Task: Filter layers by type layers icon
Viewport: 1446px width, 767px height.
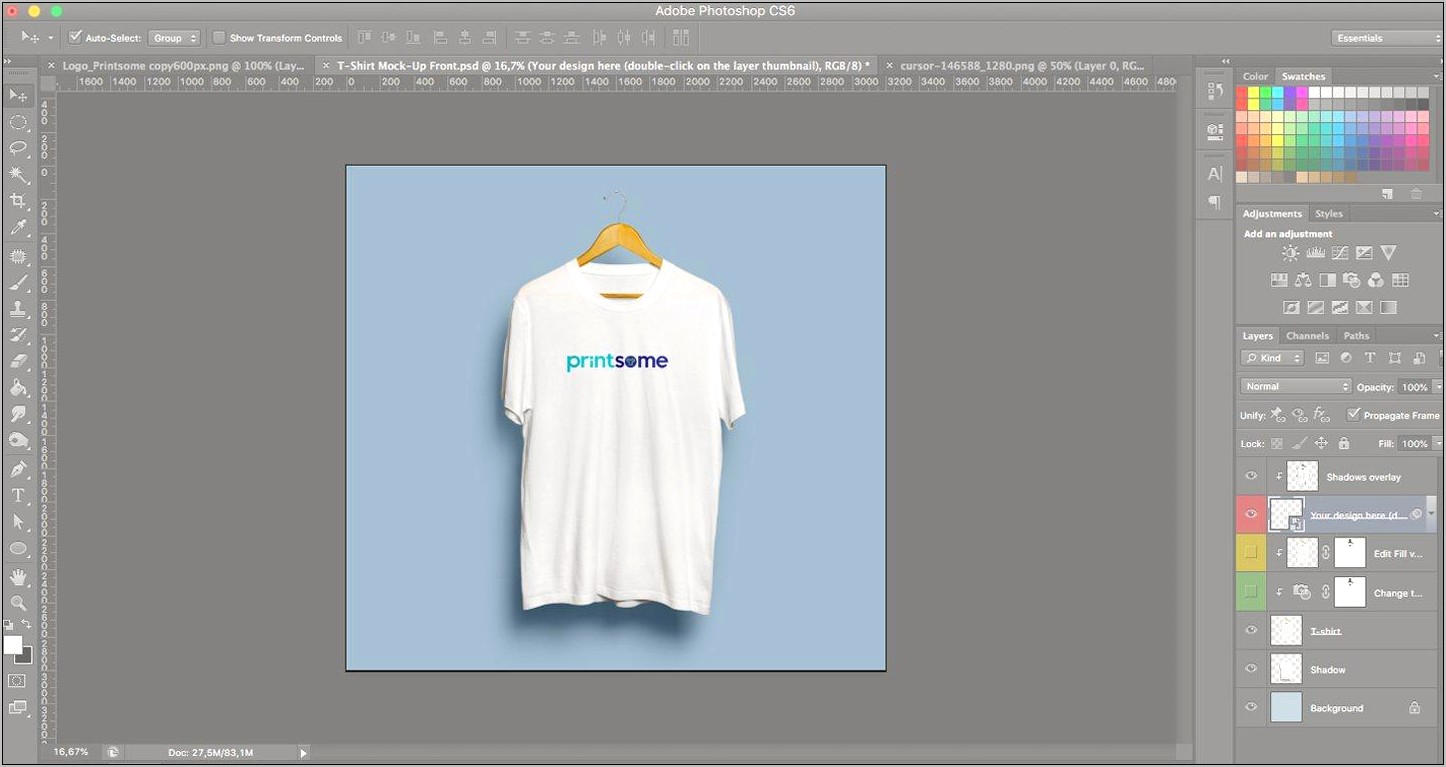Action: (x=1370, y=358)
